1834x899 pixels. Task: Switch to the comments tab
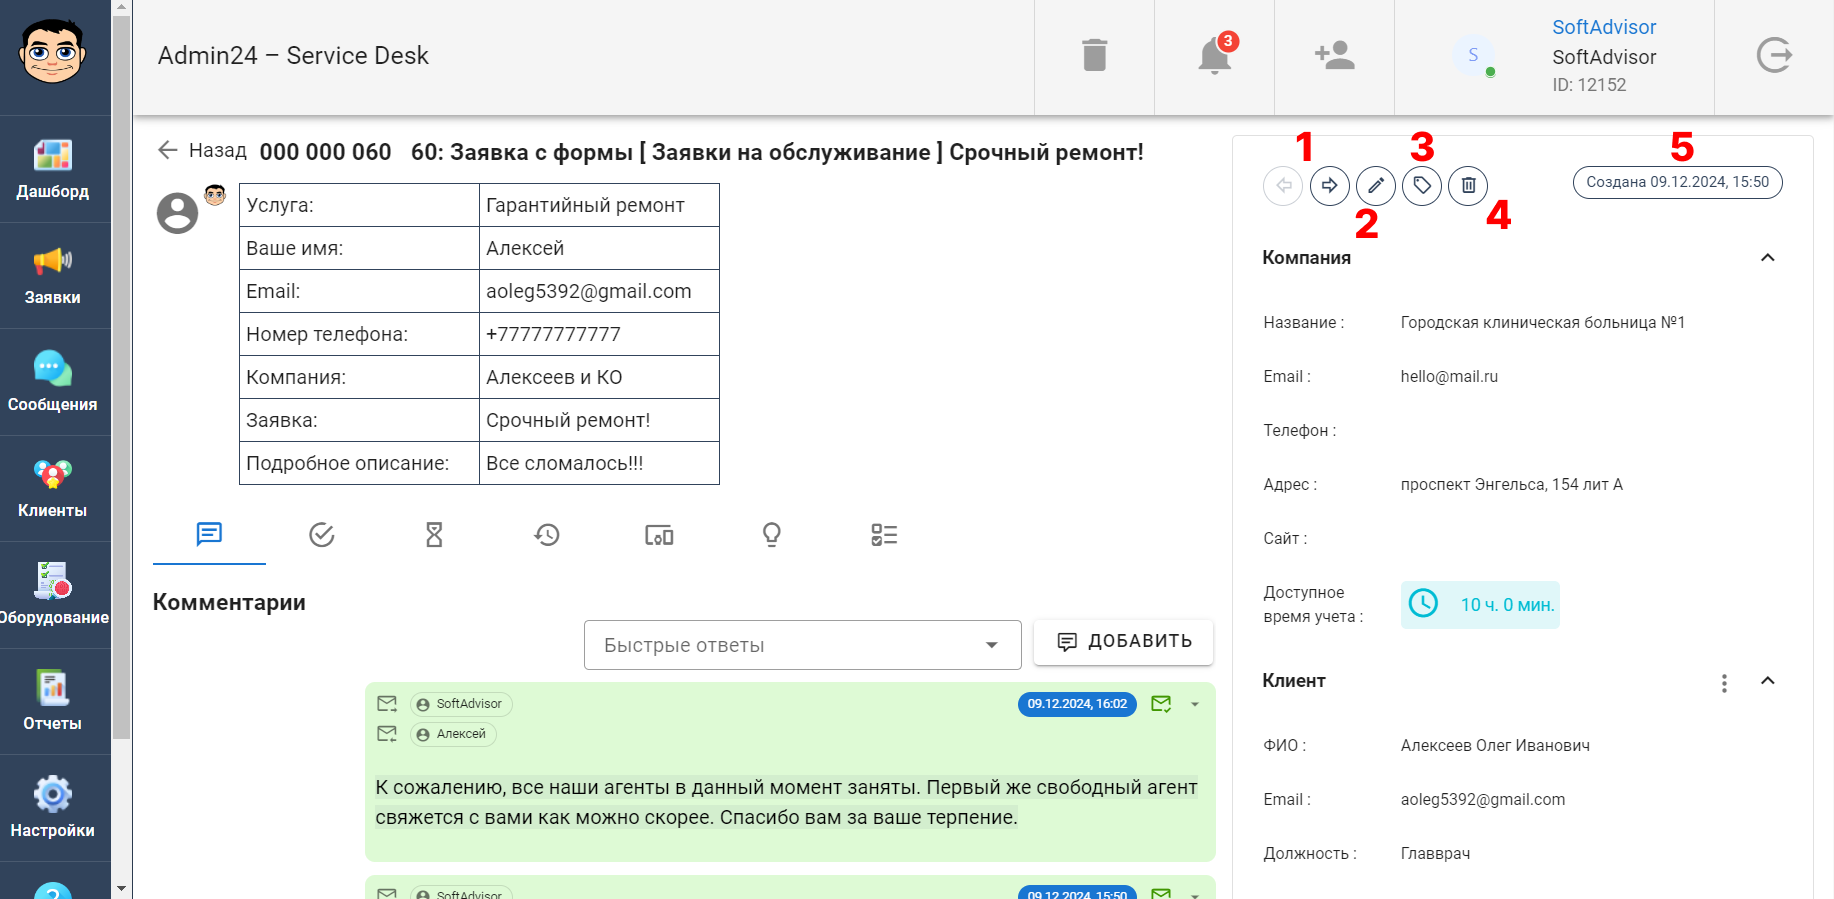[209, 535]
